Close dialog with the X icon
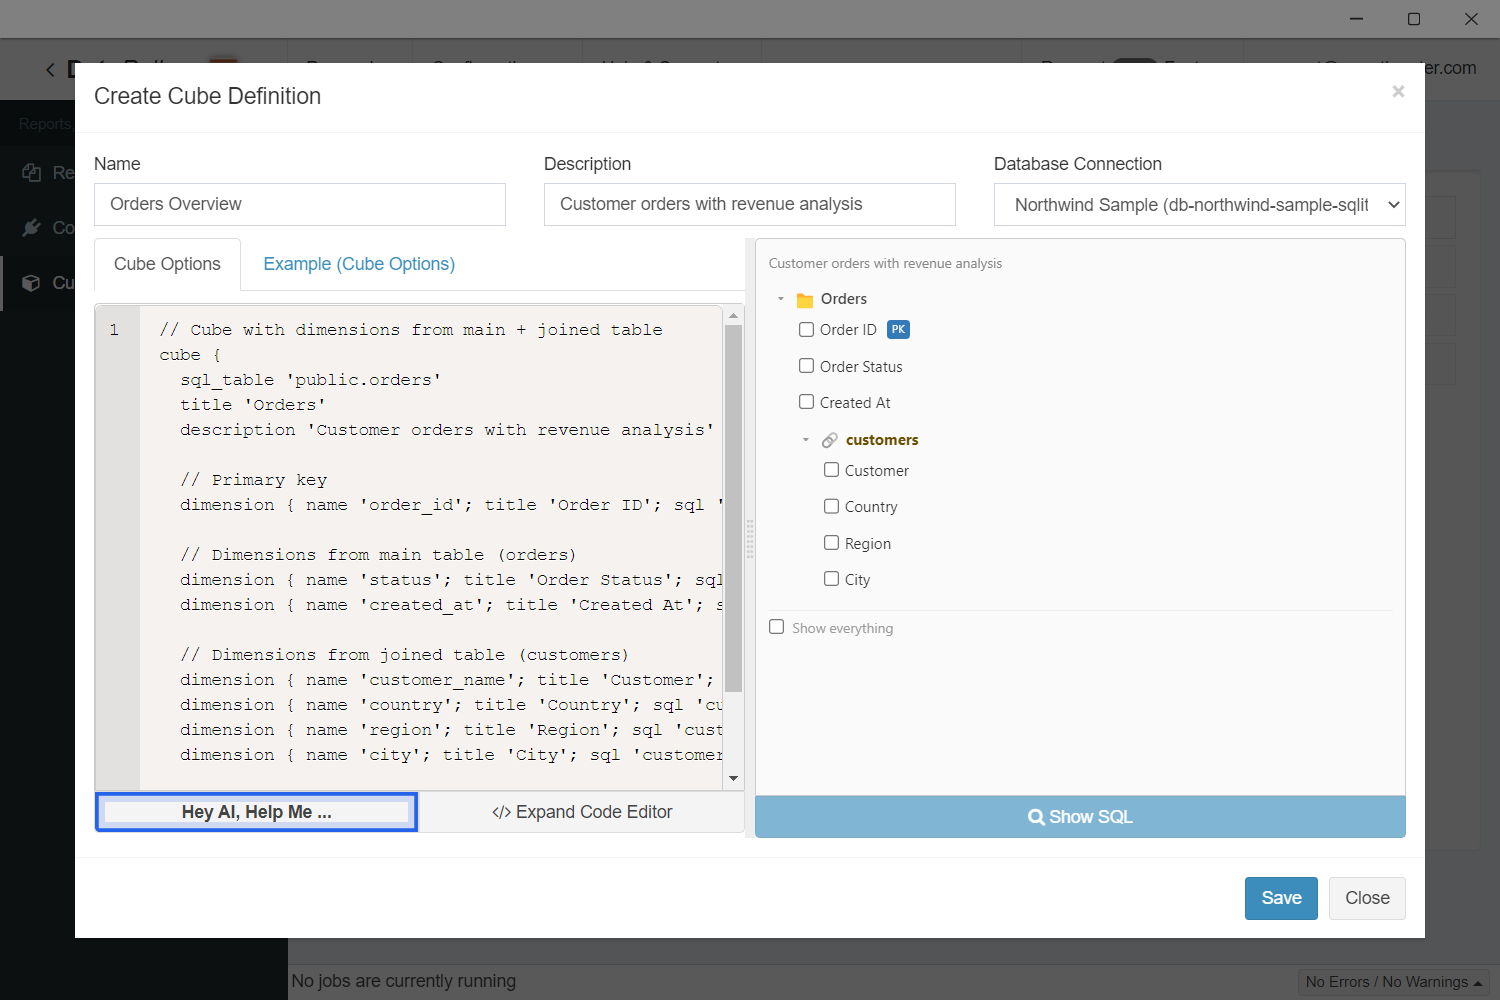 (x=1398, y=92)
